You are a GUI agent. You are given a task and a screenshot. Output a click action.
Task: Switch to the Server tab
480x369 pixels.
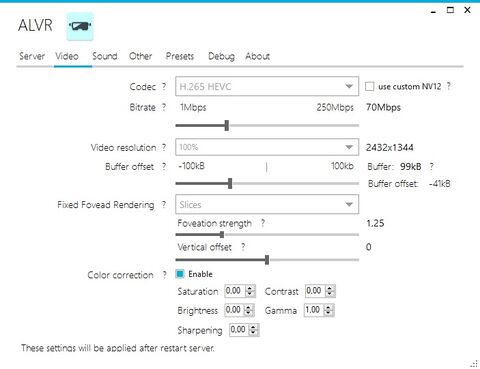(32, 56)
